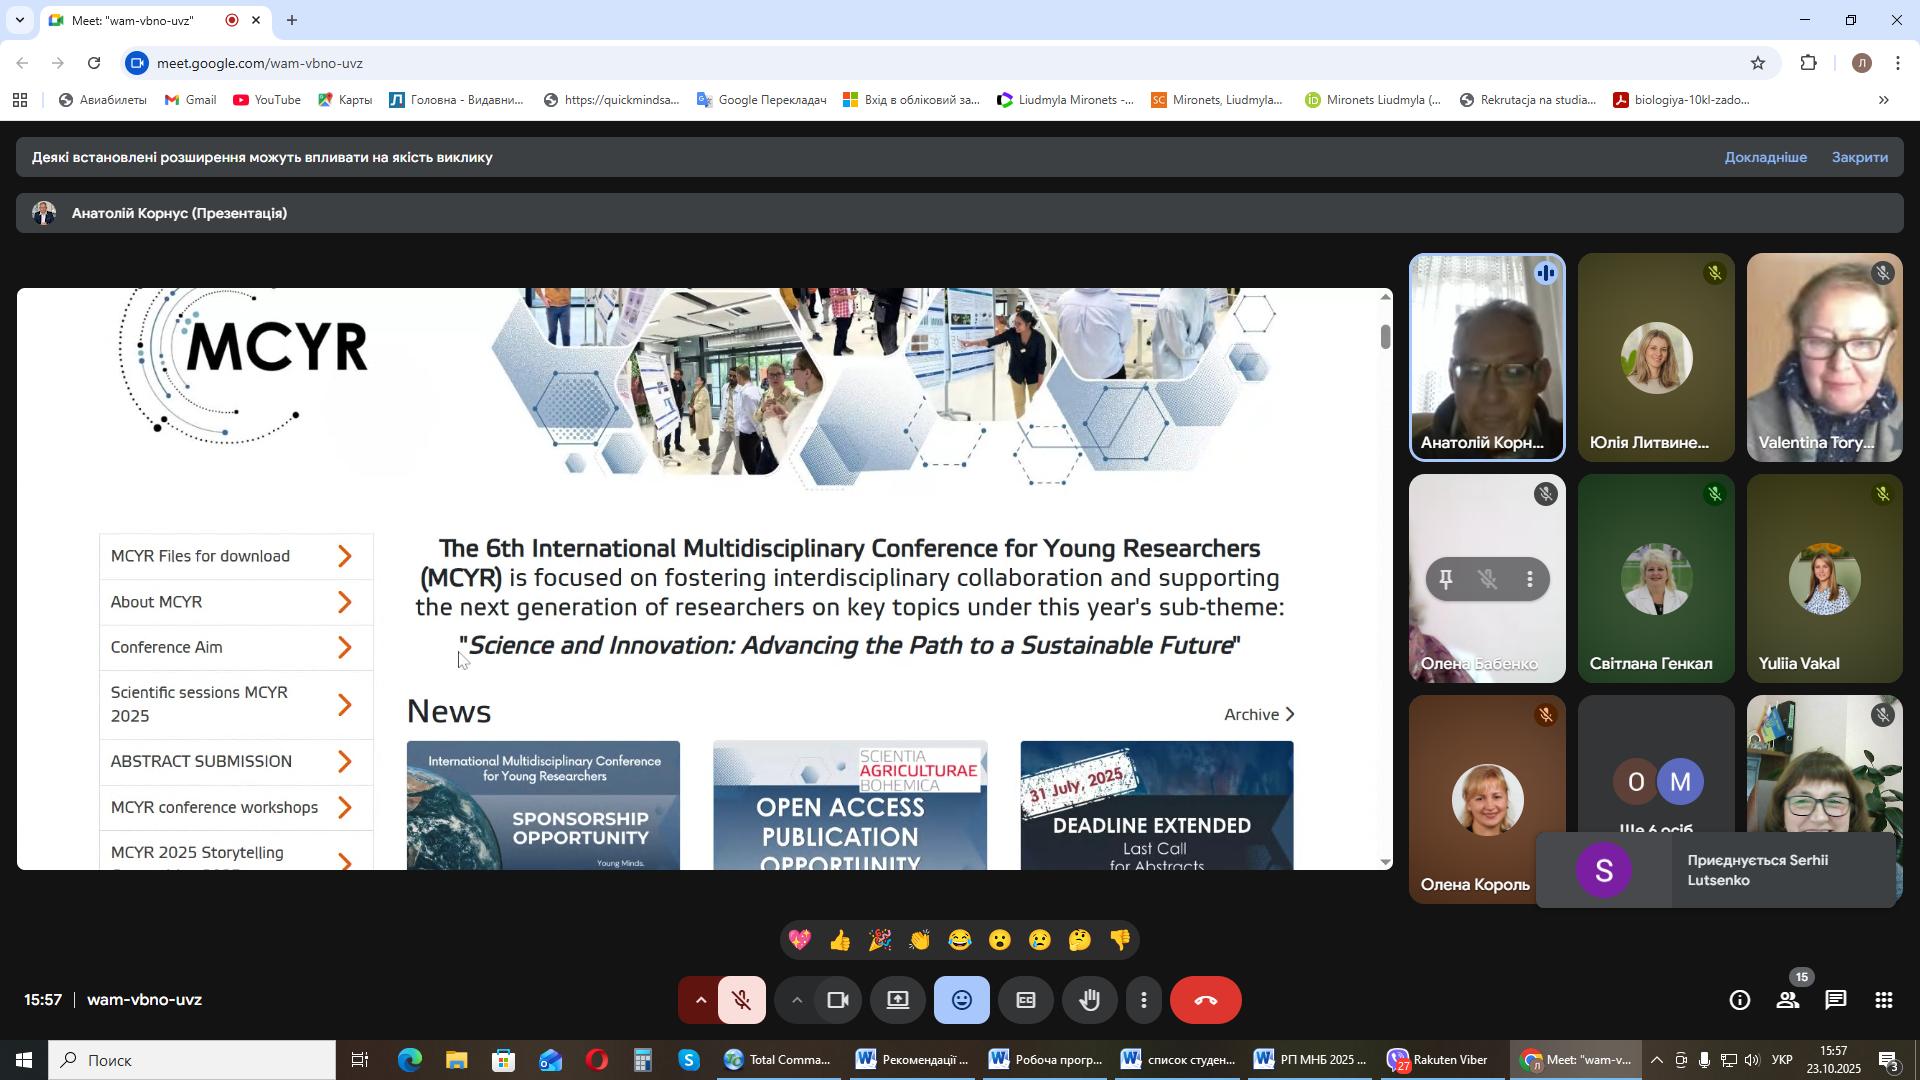Toggle closed captions
The height and width of the screenshot is (1080, 1920).
1025,1001
